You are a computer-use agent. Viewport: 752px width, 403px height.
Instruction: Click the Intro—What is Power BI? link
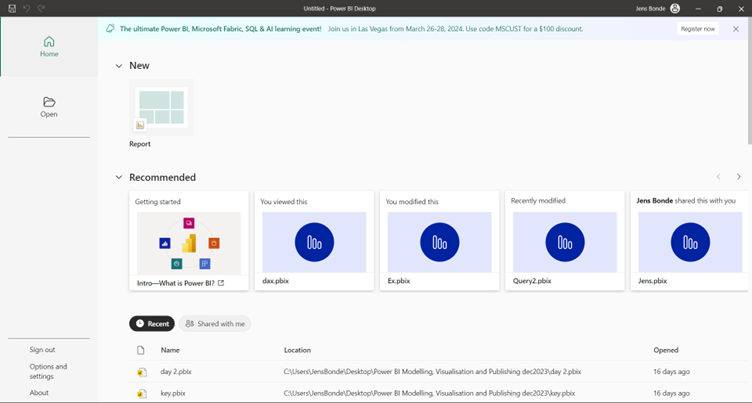176,283
